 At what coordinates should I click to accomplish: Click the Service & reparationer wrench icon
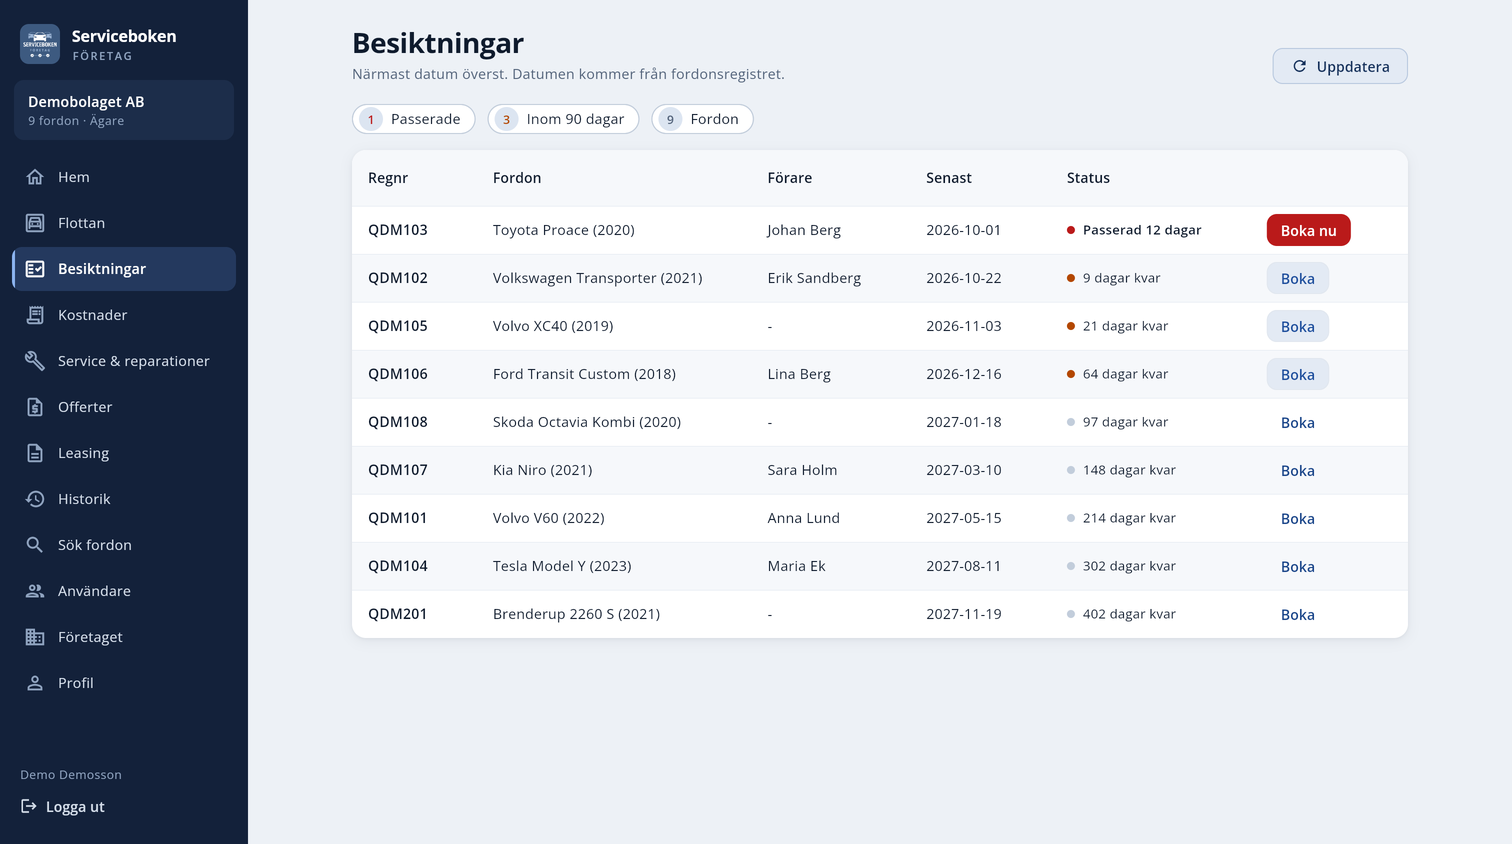35,361
